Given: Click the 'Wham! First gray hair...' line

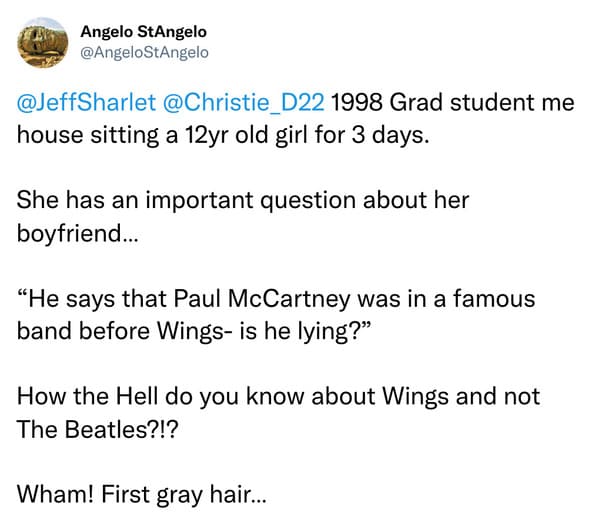Looking at the screenshot, I should (x=141, y=495).
